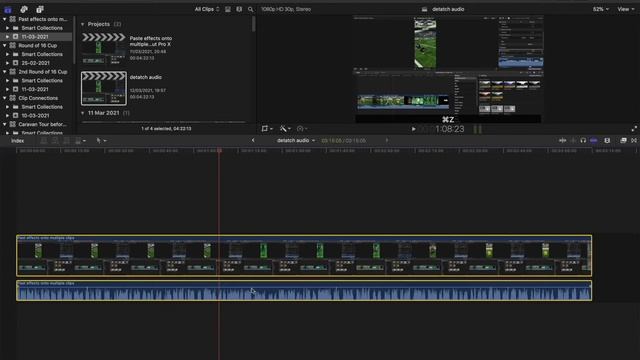Open clip appearance and filtering options
The width and height of the screenshot is (640, 360).
tap(239, 9)
